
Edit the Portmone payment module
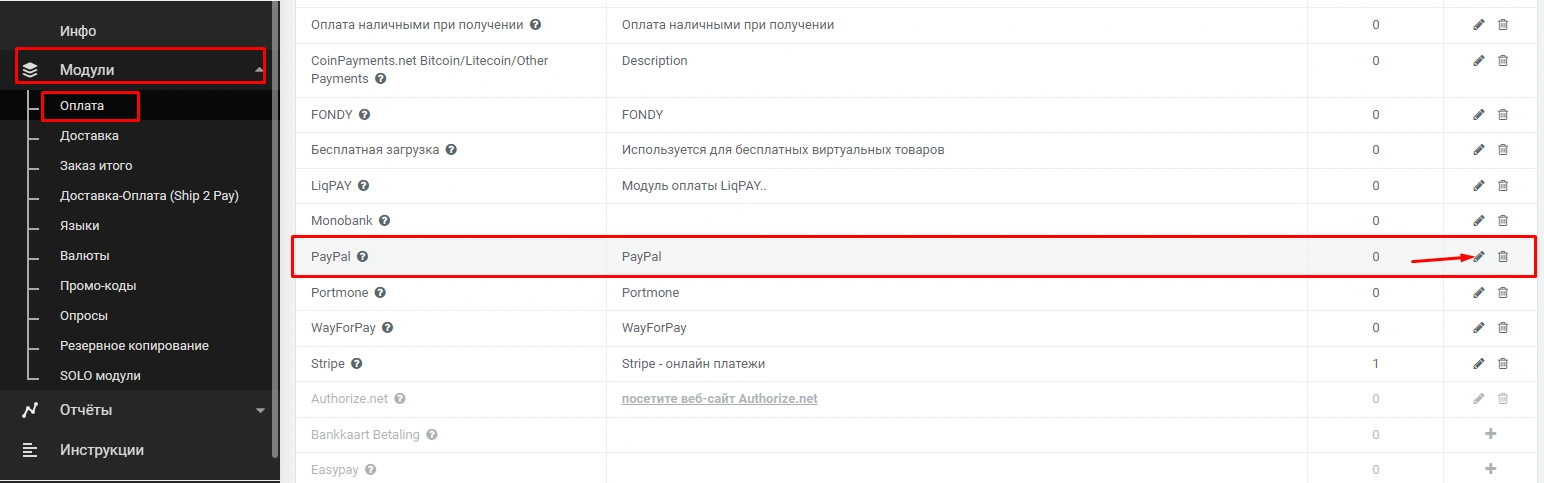click(x=1479, y=293)
